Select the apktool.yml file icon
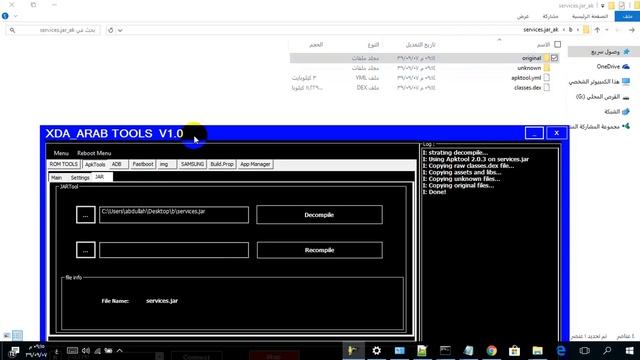Viewport: 640px width, 360px height. pos(547,78)
